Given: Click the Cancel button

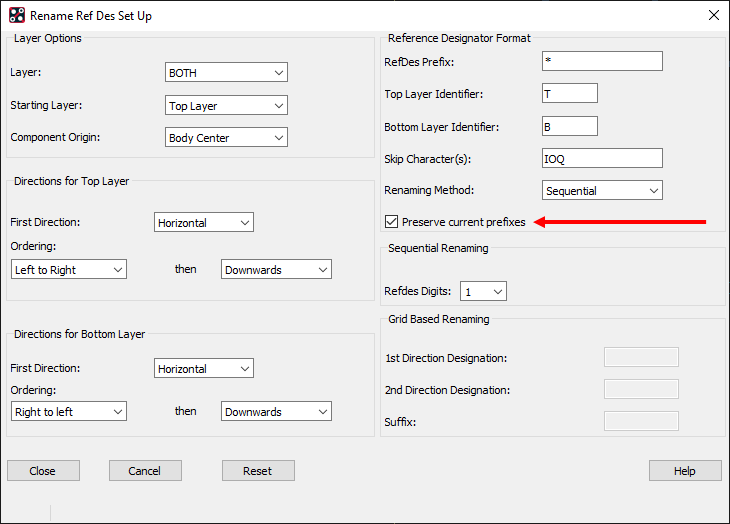Looking at the screenshot, I should [x=145, y=471].
